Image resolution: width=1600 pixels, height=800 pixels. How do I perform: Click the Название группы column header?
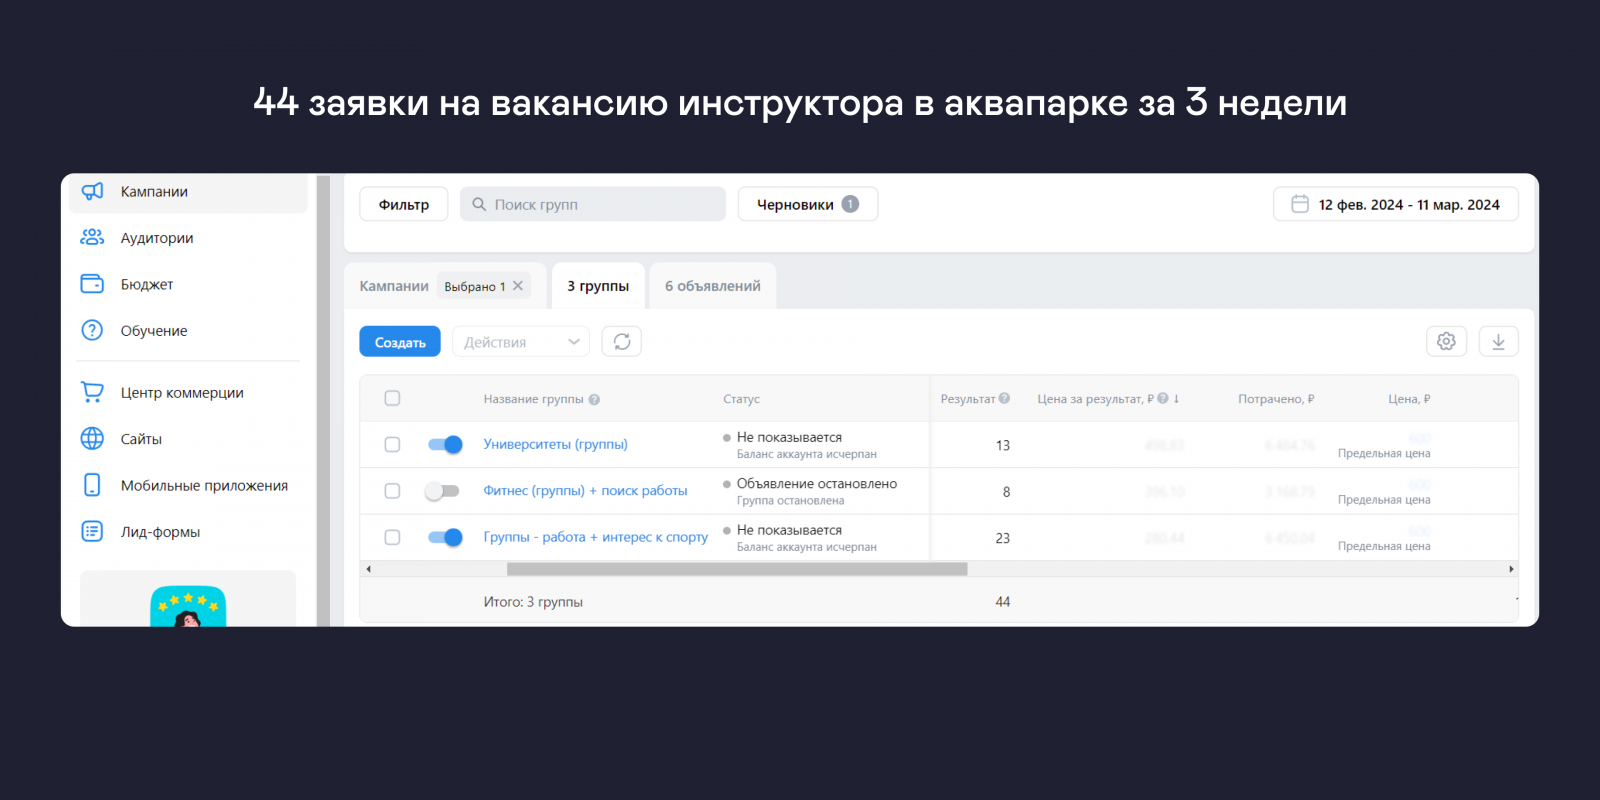[533, 399]
